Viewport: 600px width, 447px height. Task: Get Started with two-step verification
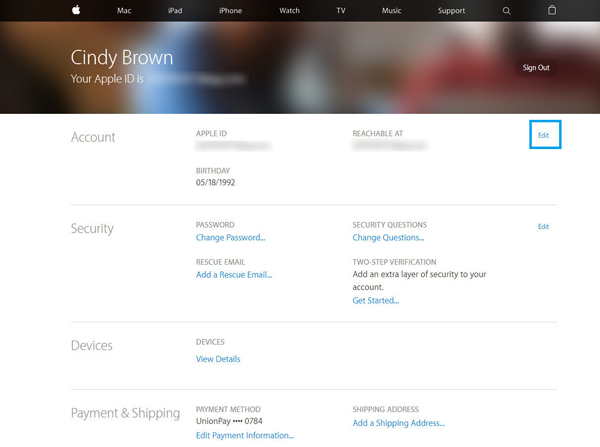click(x=375, y=300)
